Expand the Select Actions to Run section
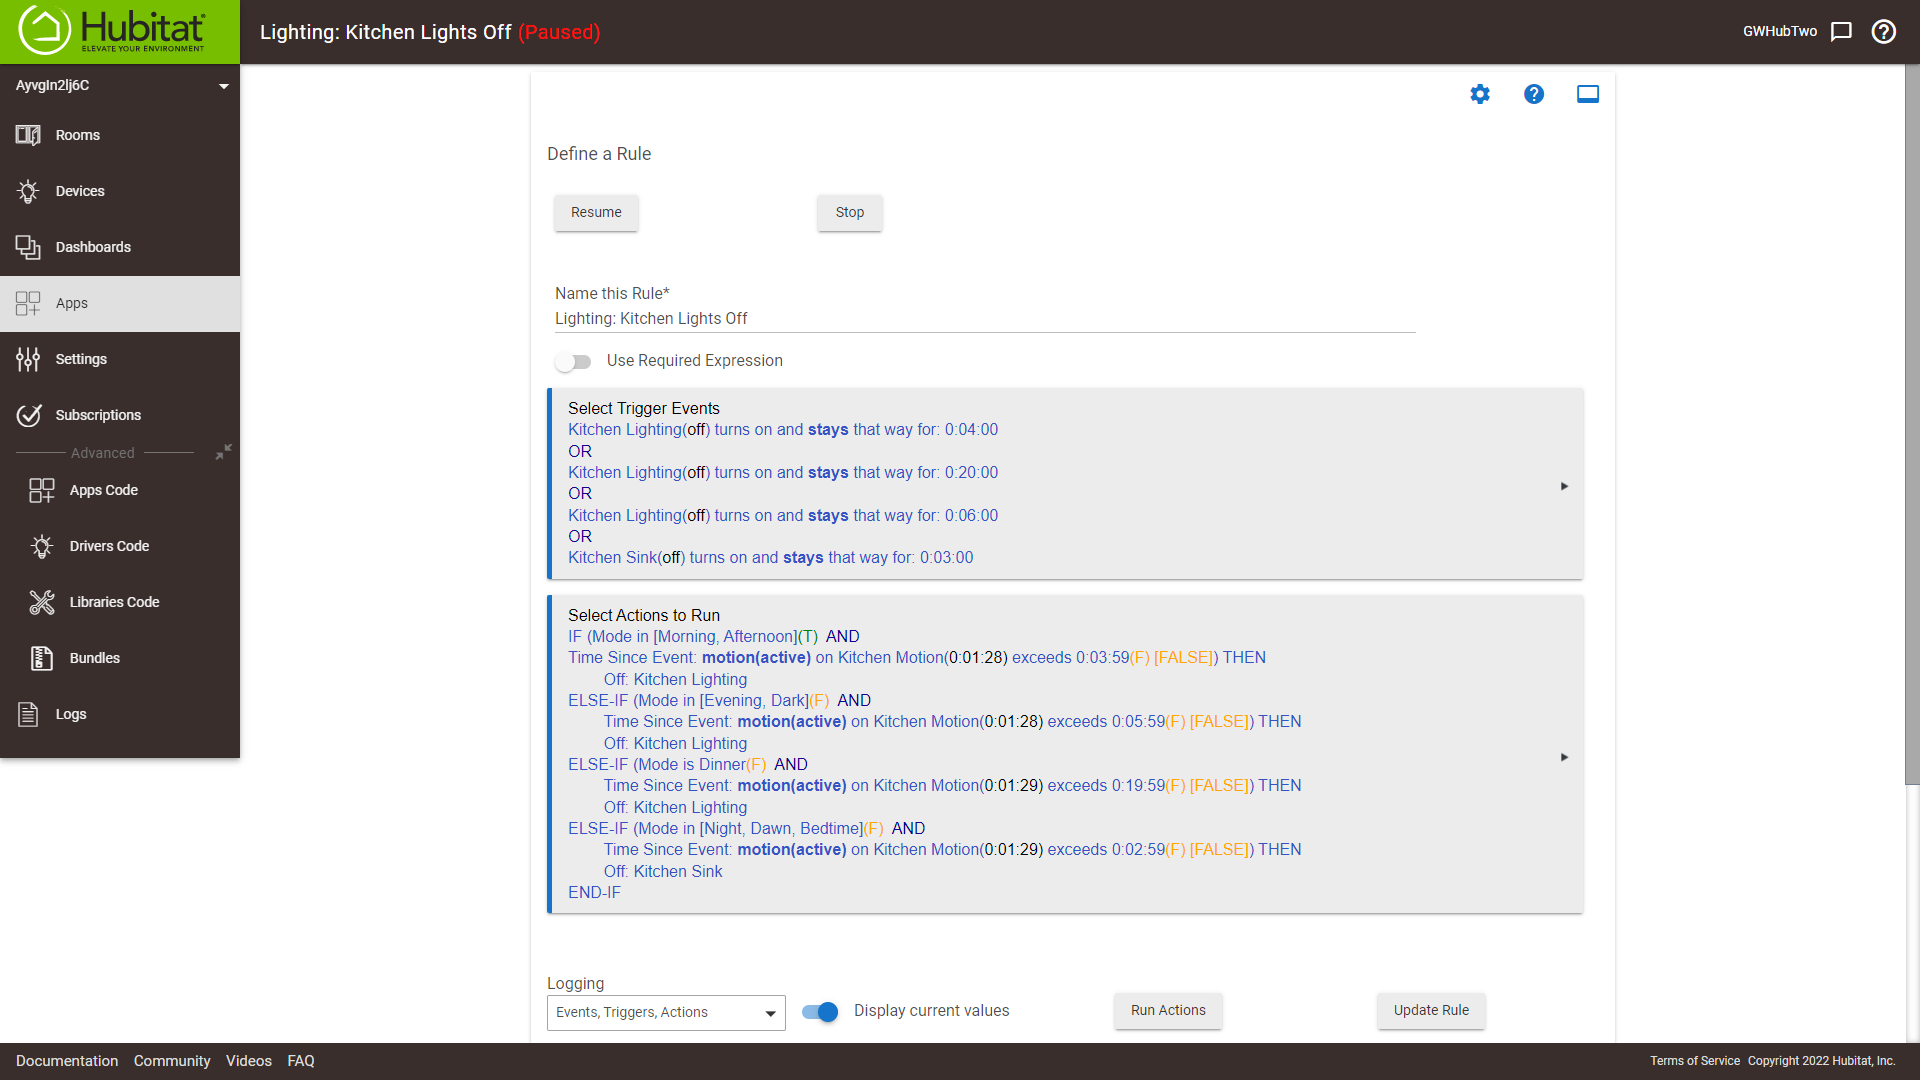 [x=1563, y=757]
